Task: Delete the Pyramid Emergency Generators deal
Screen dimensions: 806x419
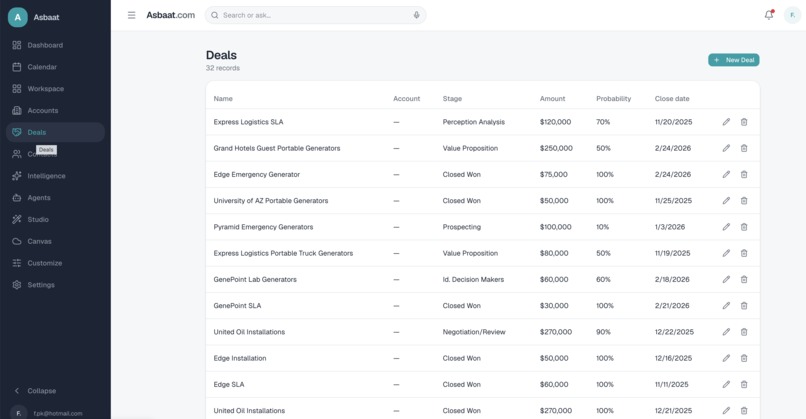Action: point(744,227)
